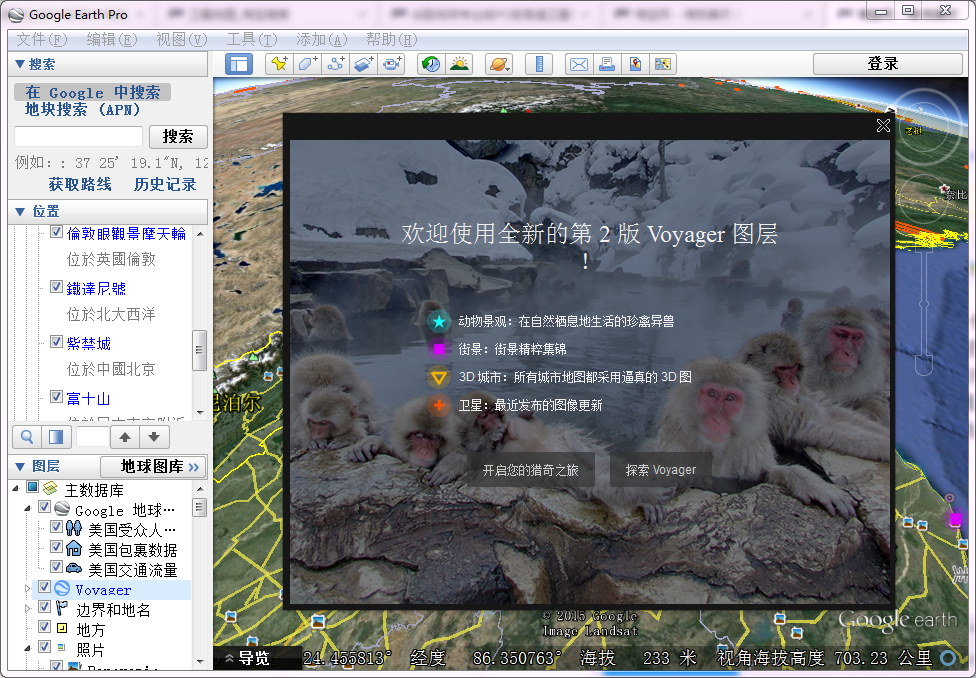Show sunlight across the landscape icon
976x678 pixels.
(459, 64)
